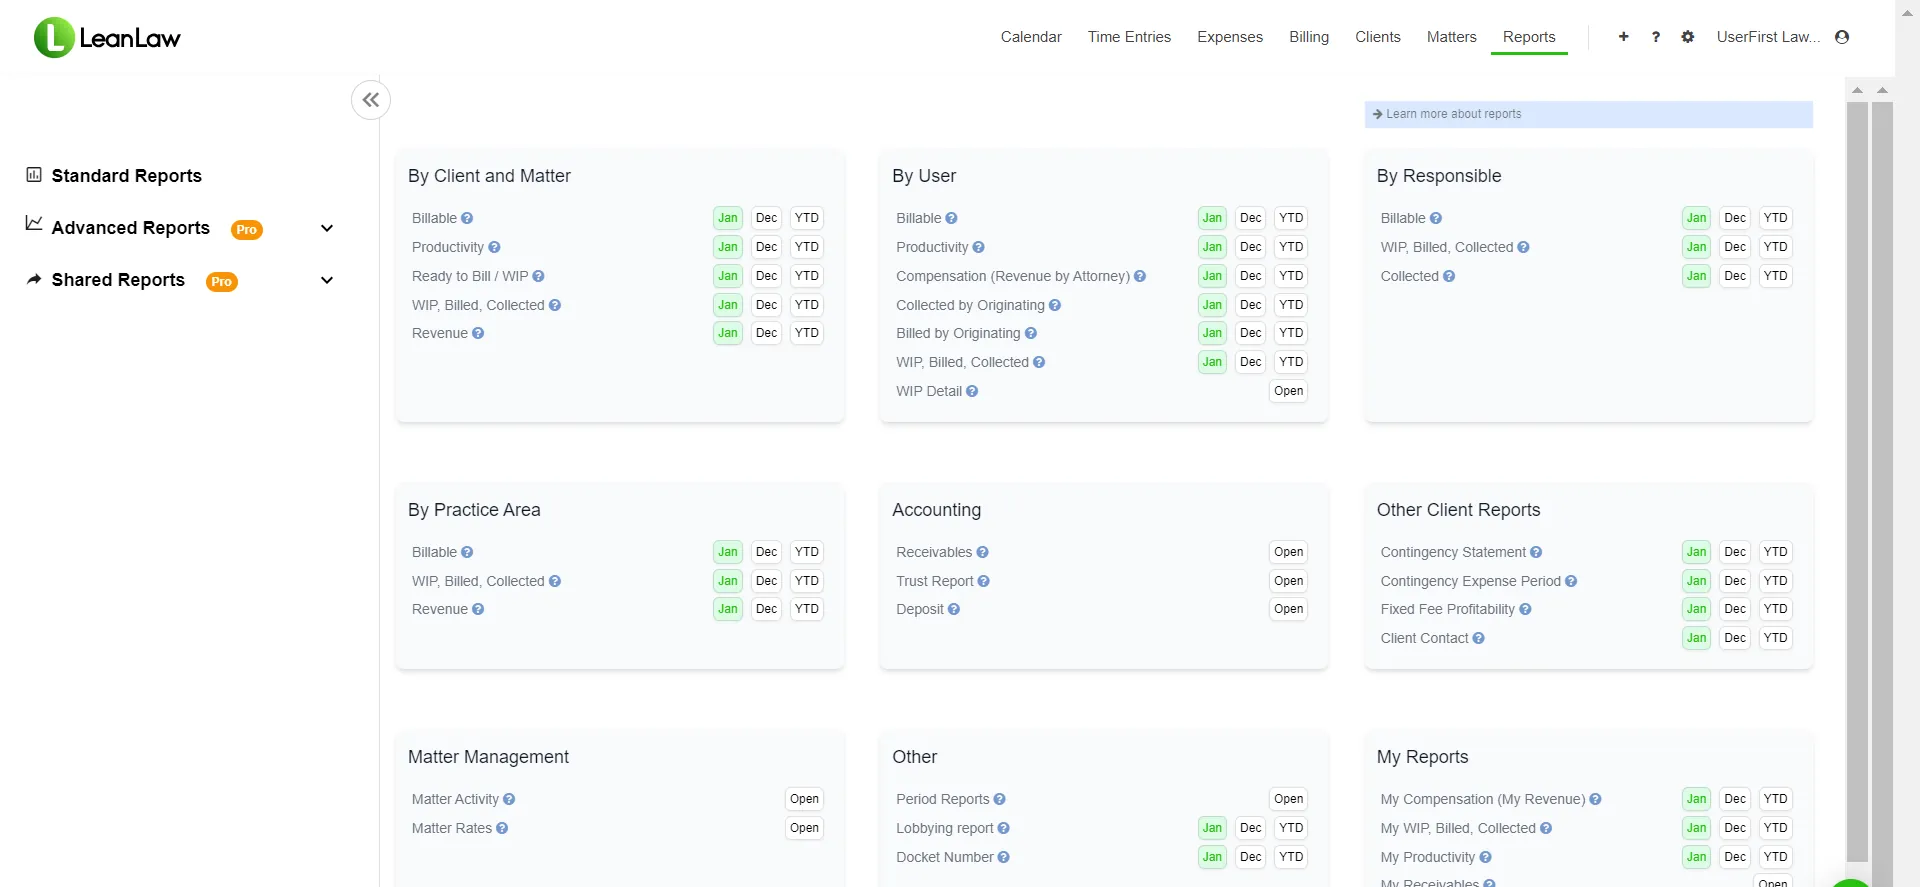Click the LeanLaw logo

click(x=107, y=38)
